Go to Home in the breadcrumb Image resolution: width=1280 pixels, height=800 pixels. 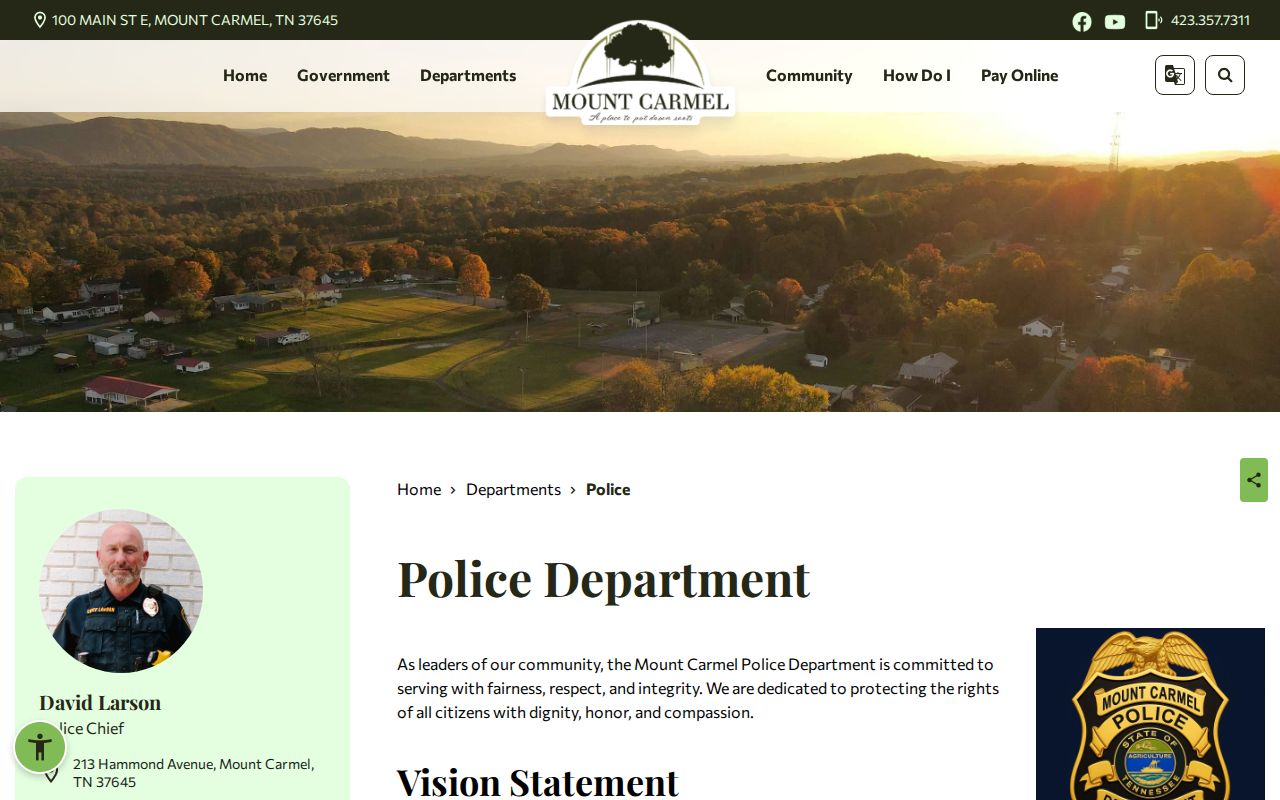point(419,489)
